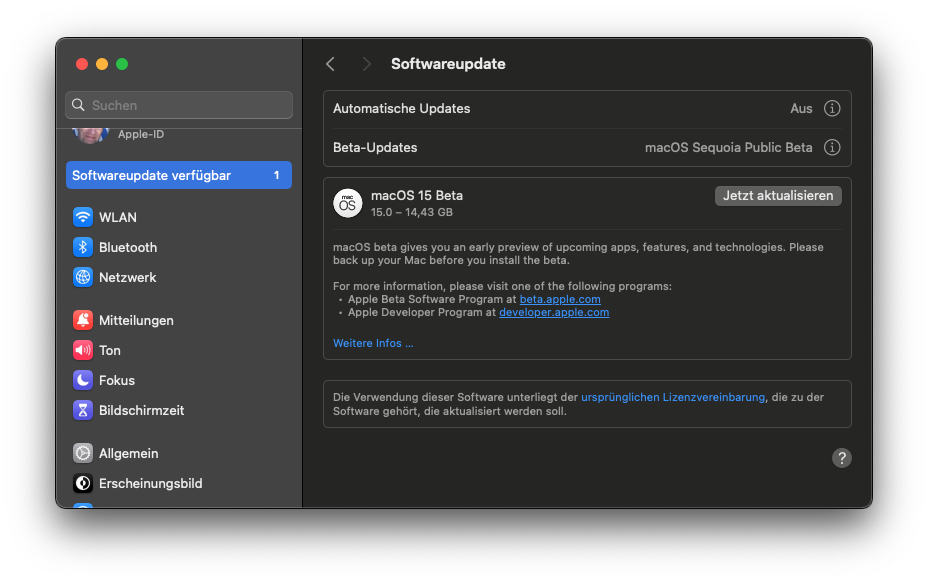Open Bildschirmzeit hourglass icon
The image size is (928, 582).
[83, 410]
